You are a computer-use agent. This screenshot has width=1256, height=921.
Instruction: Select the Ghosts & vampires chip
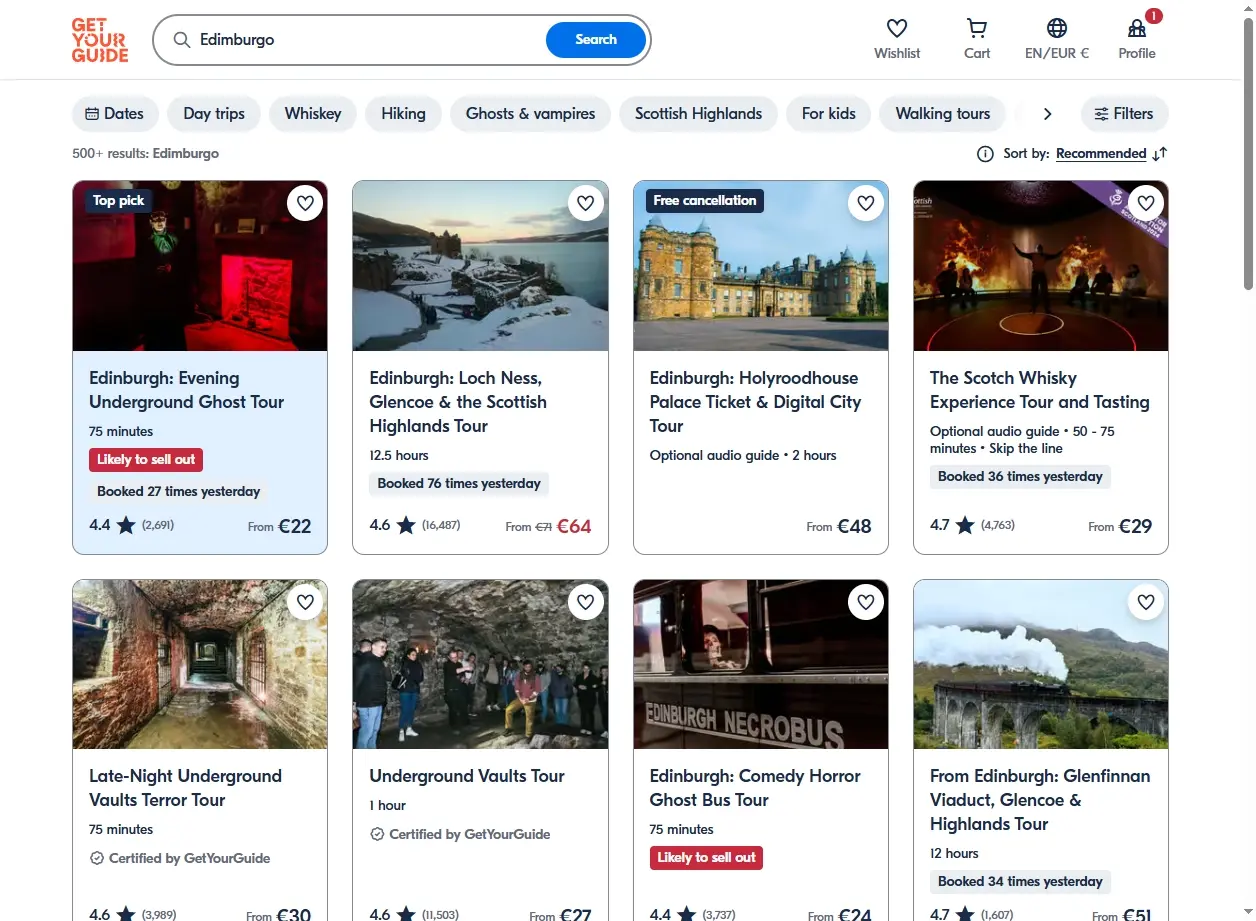point(530,114)
